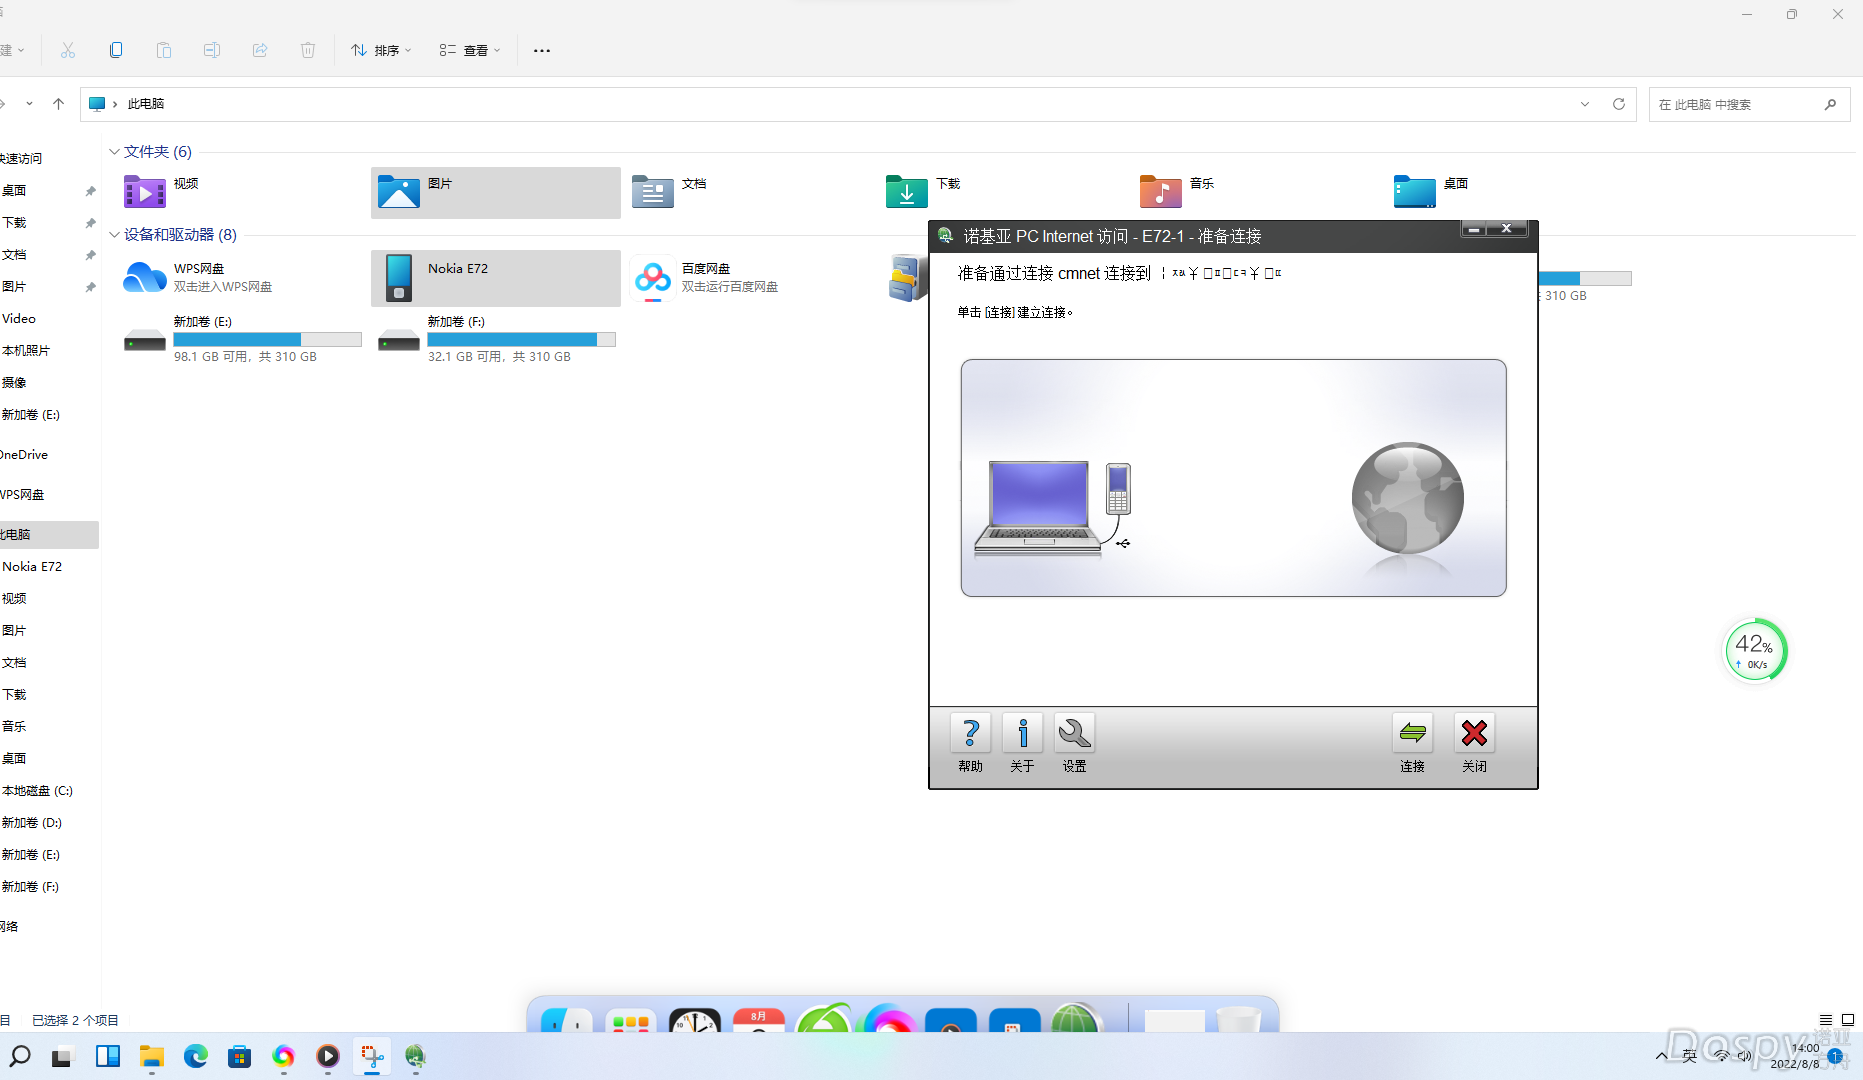This screenshot has width=1863, height=1080.
Task: Click the connection illustration panel
Action: (1233, 478)
